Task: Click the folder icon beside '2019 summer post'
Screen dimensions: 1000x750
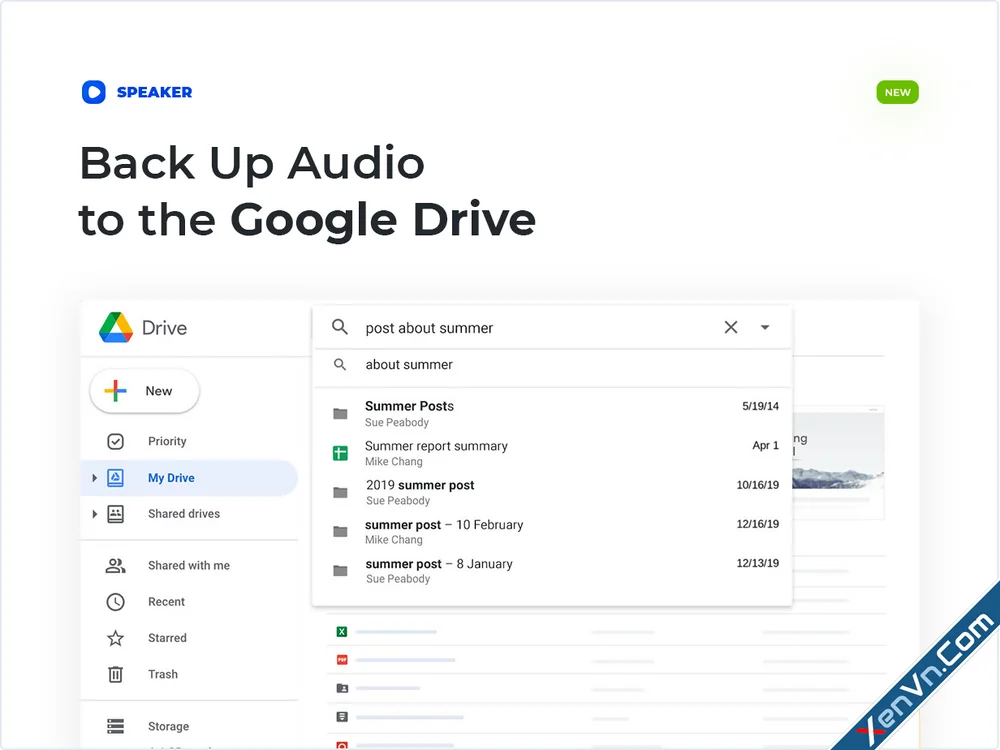Action: point(341,492)
